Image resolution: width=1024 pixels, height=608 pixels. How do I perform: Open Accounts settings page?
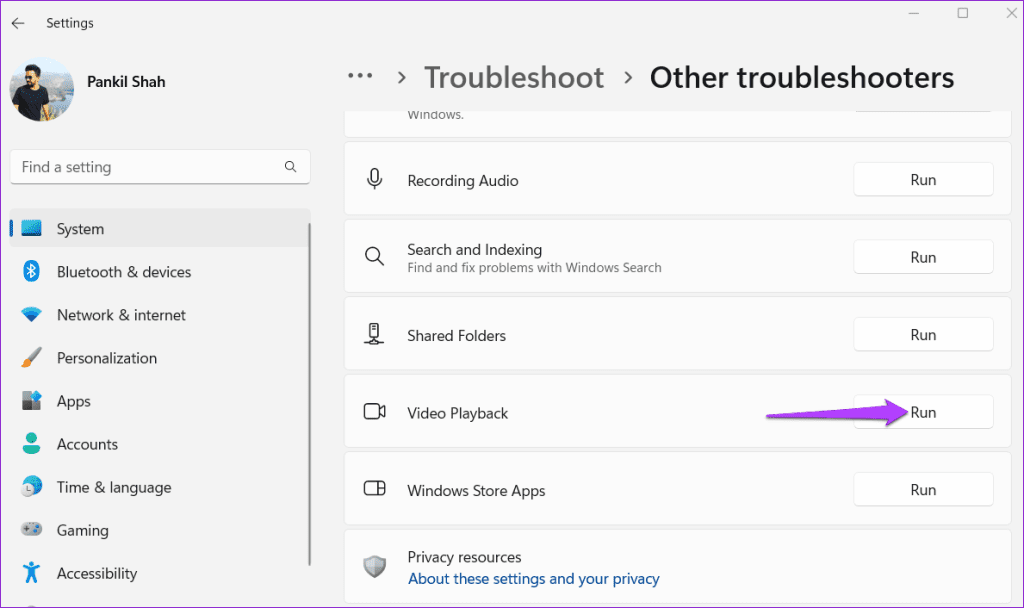87,444
